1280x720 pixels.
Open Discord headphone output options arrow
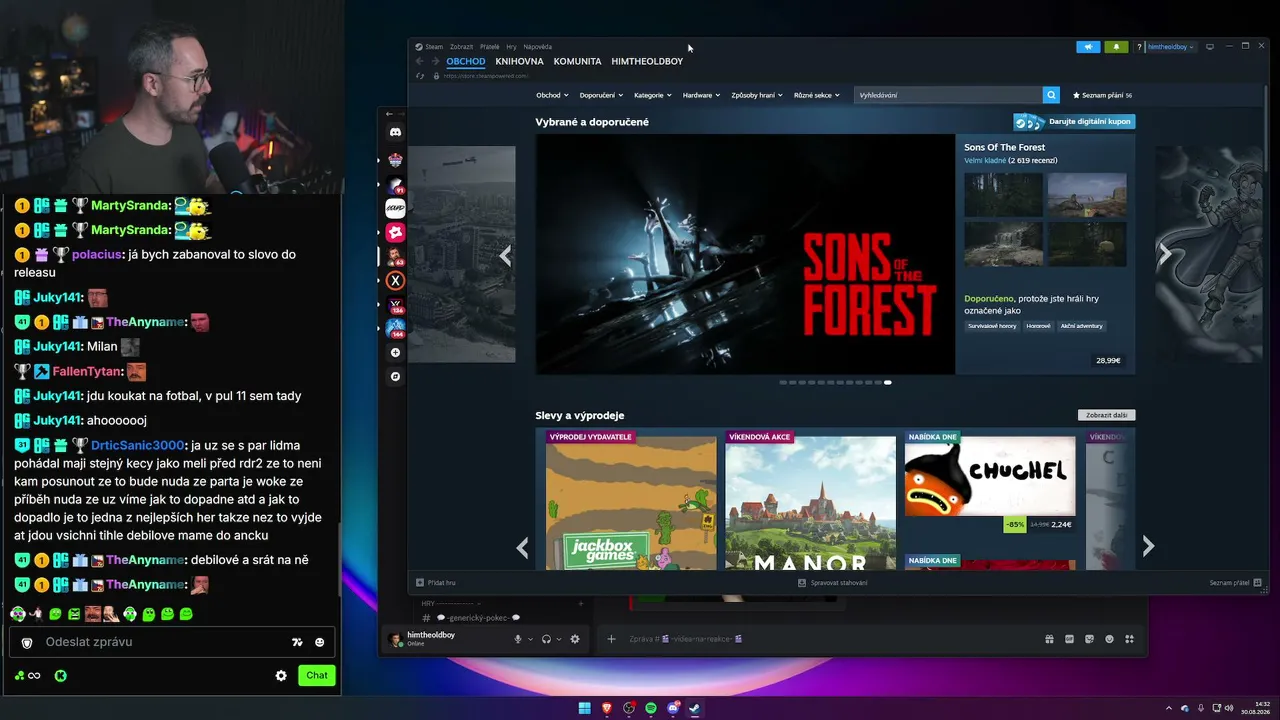click(559, 639)
